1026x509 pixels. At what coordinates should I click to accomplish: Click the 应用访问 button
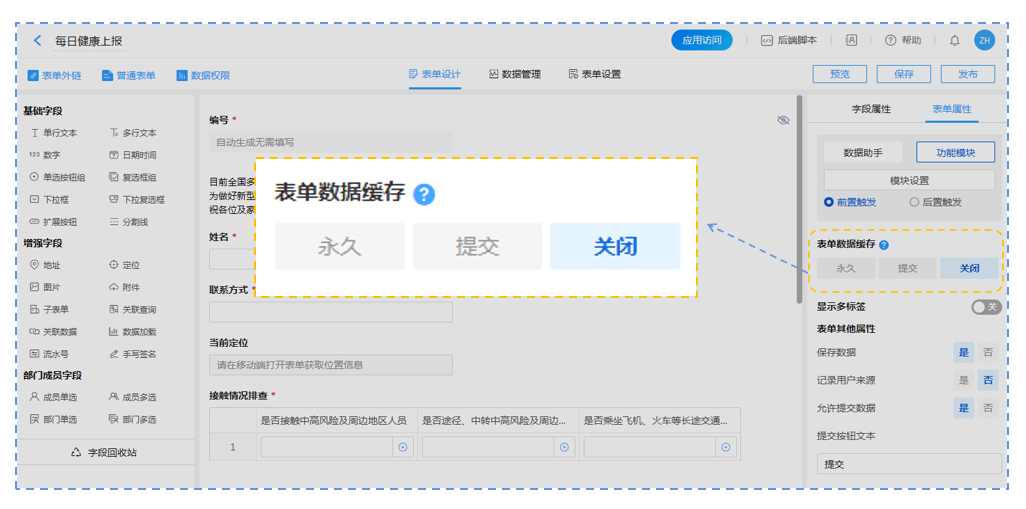pos(701,41)
